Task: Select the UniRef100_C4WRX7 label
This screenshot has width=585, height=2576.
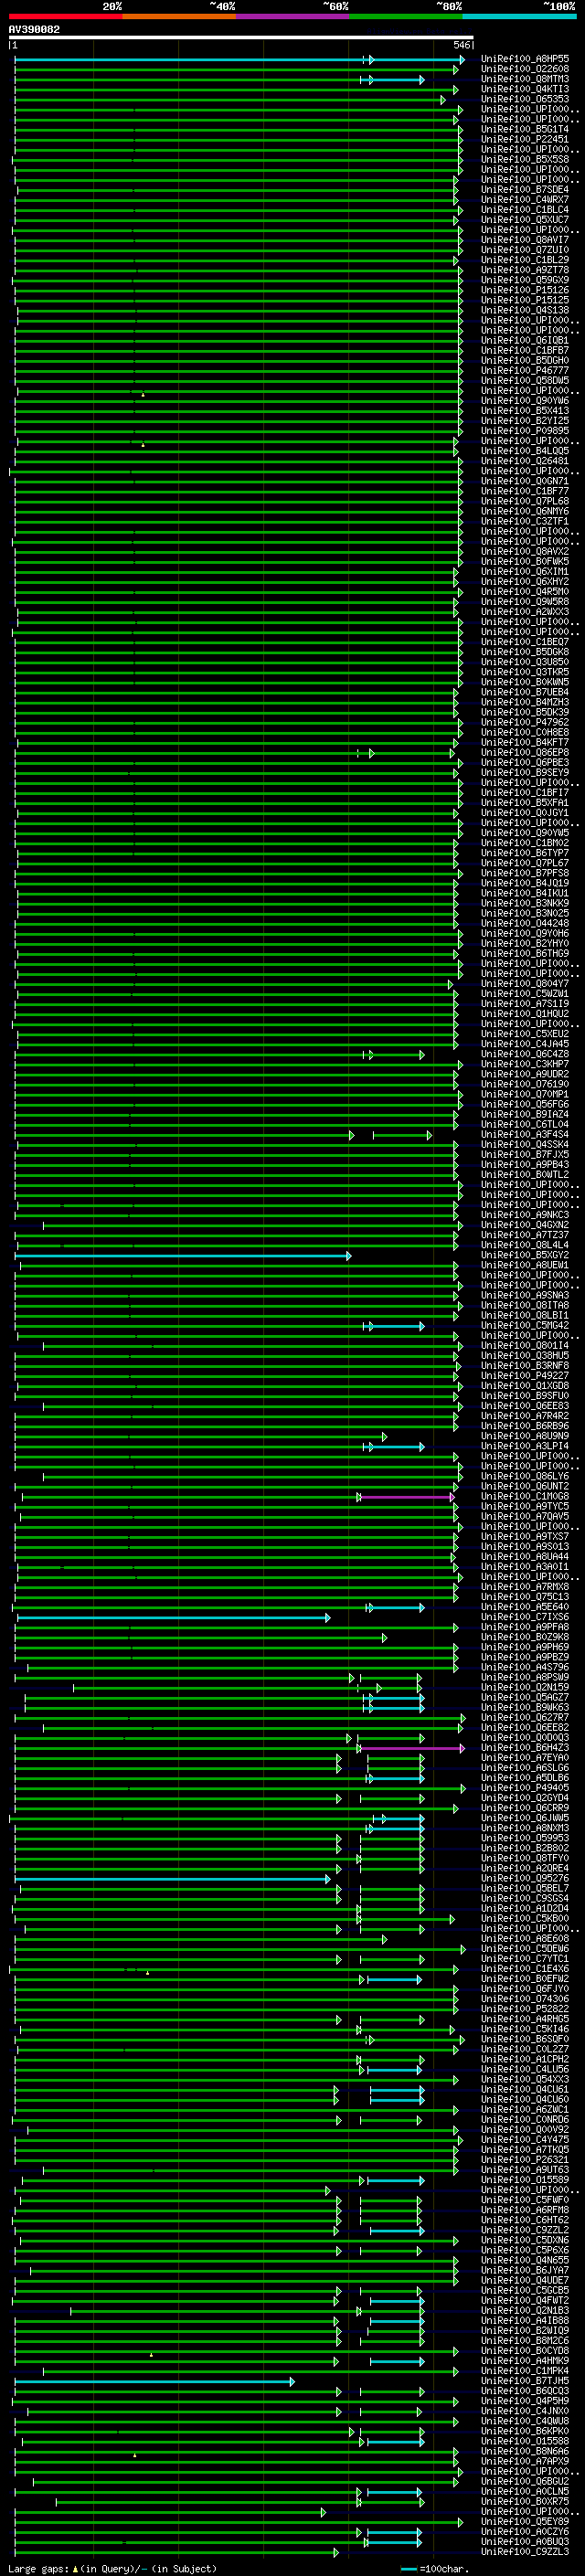Action: tap(525, 200)
